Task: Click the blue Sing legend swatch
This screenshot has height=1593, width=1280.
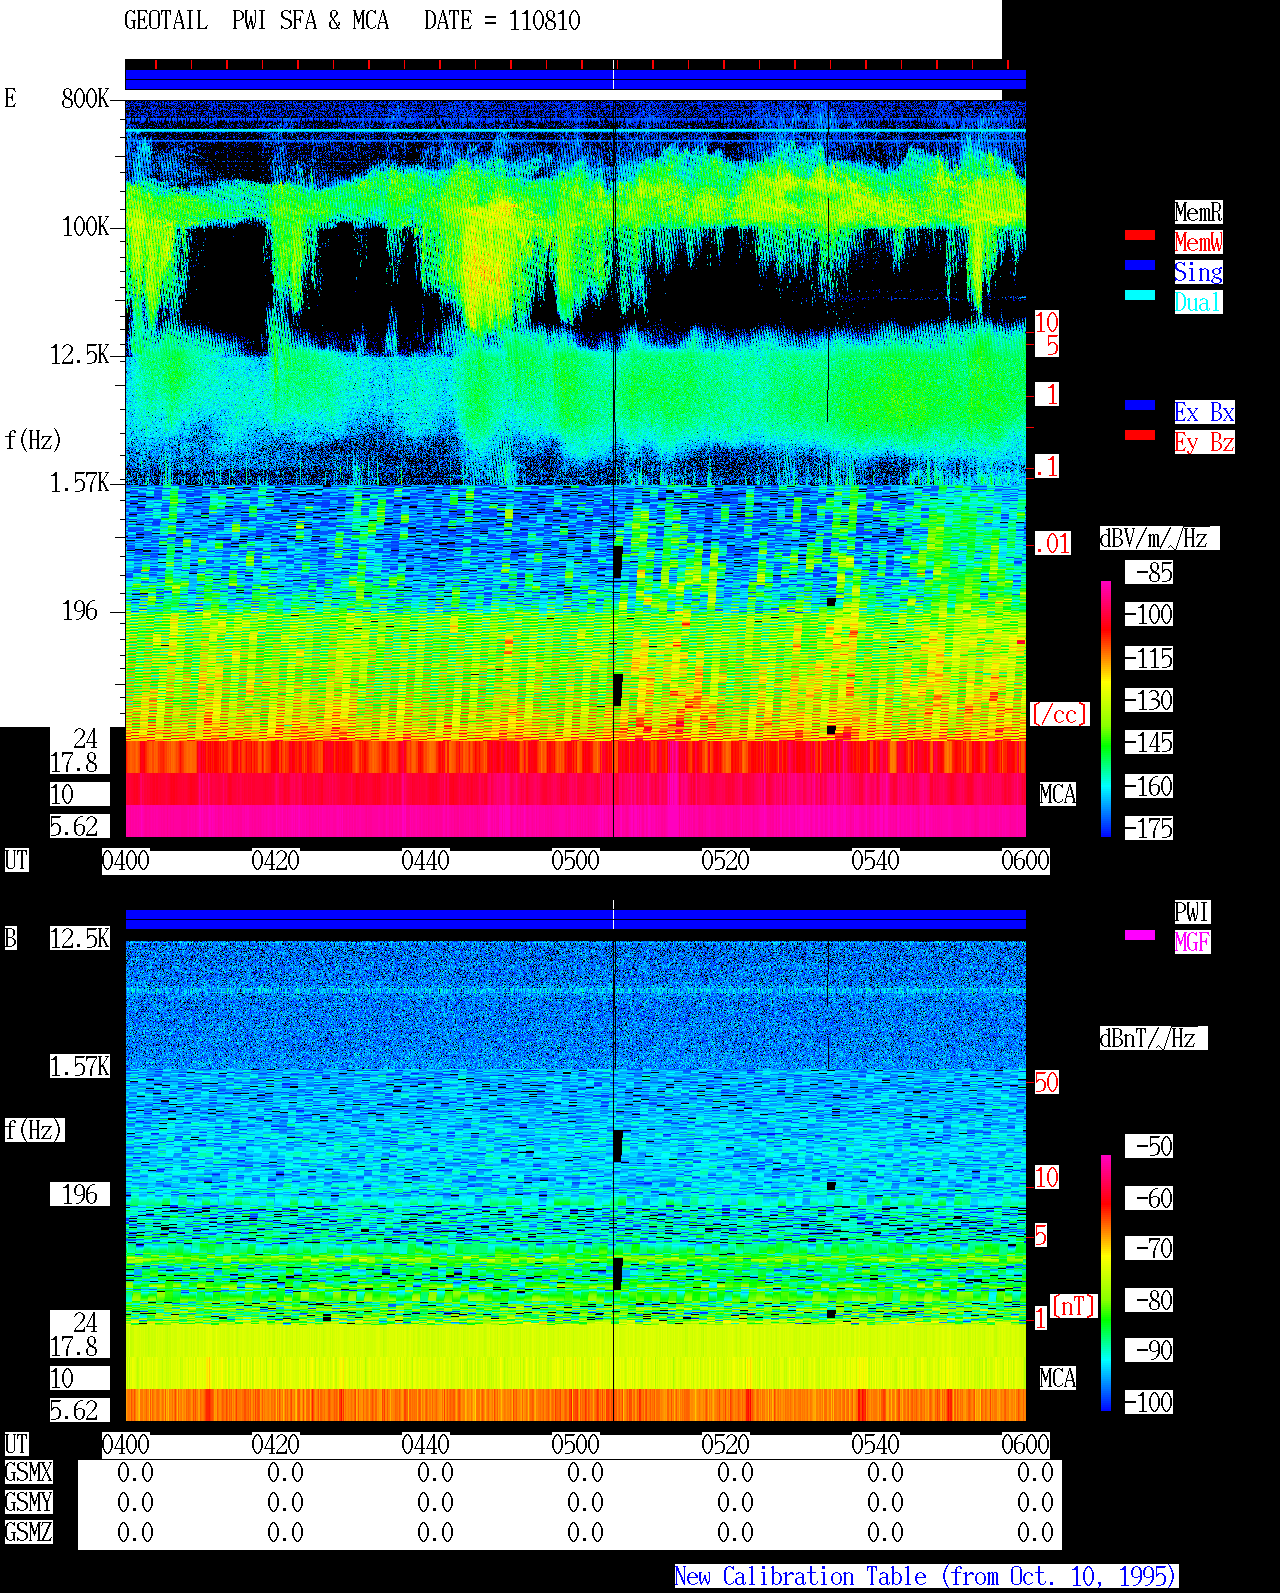Action: click(x=1140, y=265)
